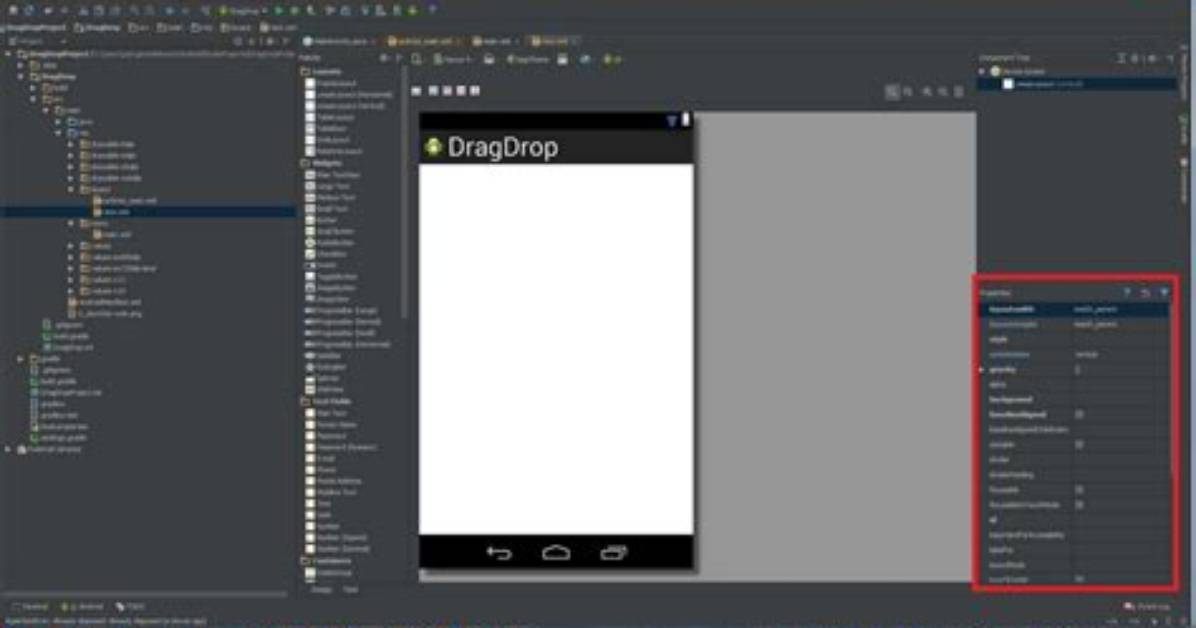Select ProgressBar (Large) in the Palette
The width and height of the screenshot is (1196, 628).
[x=341, y=311]
